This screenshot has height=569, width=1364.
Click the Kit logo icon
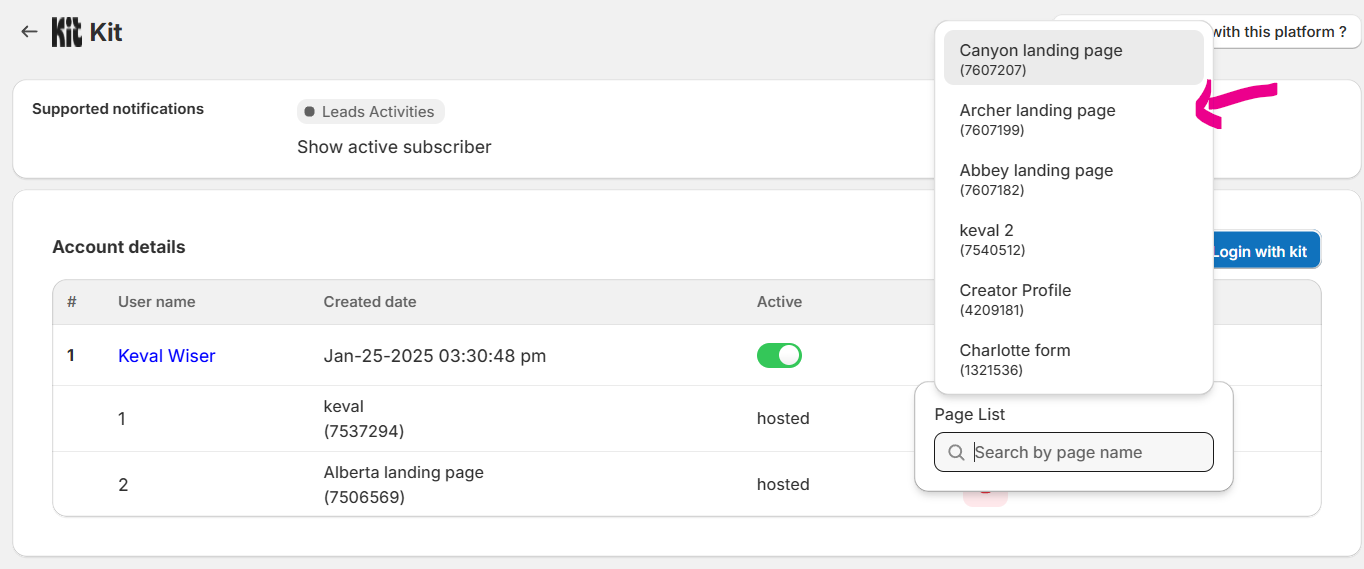coord(66,32)
